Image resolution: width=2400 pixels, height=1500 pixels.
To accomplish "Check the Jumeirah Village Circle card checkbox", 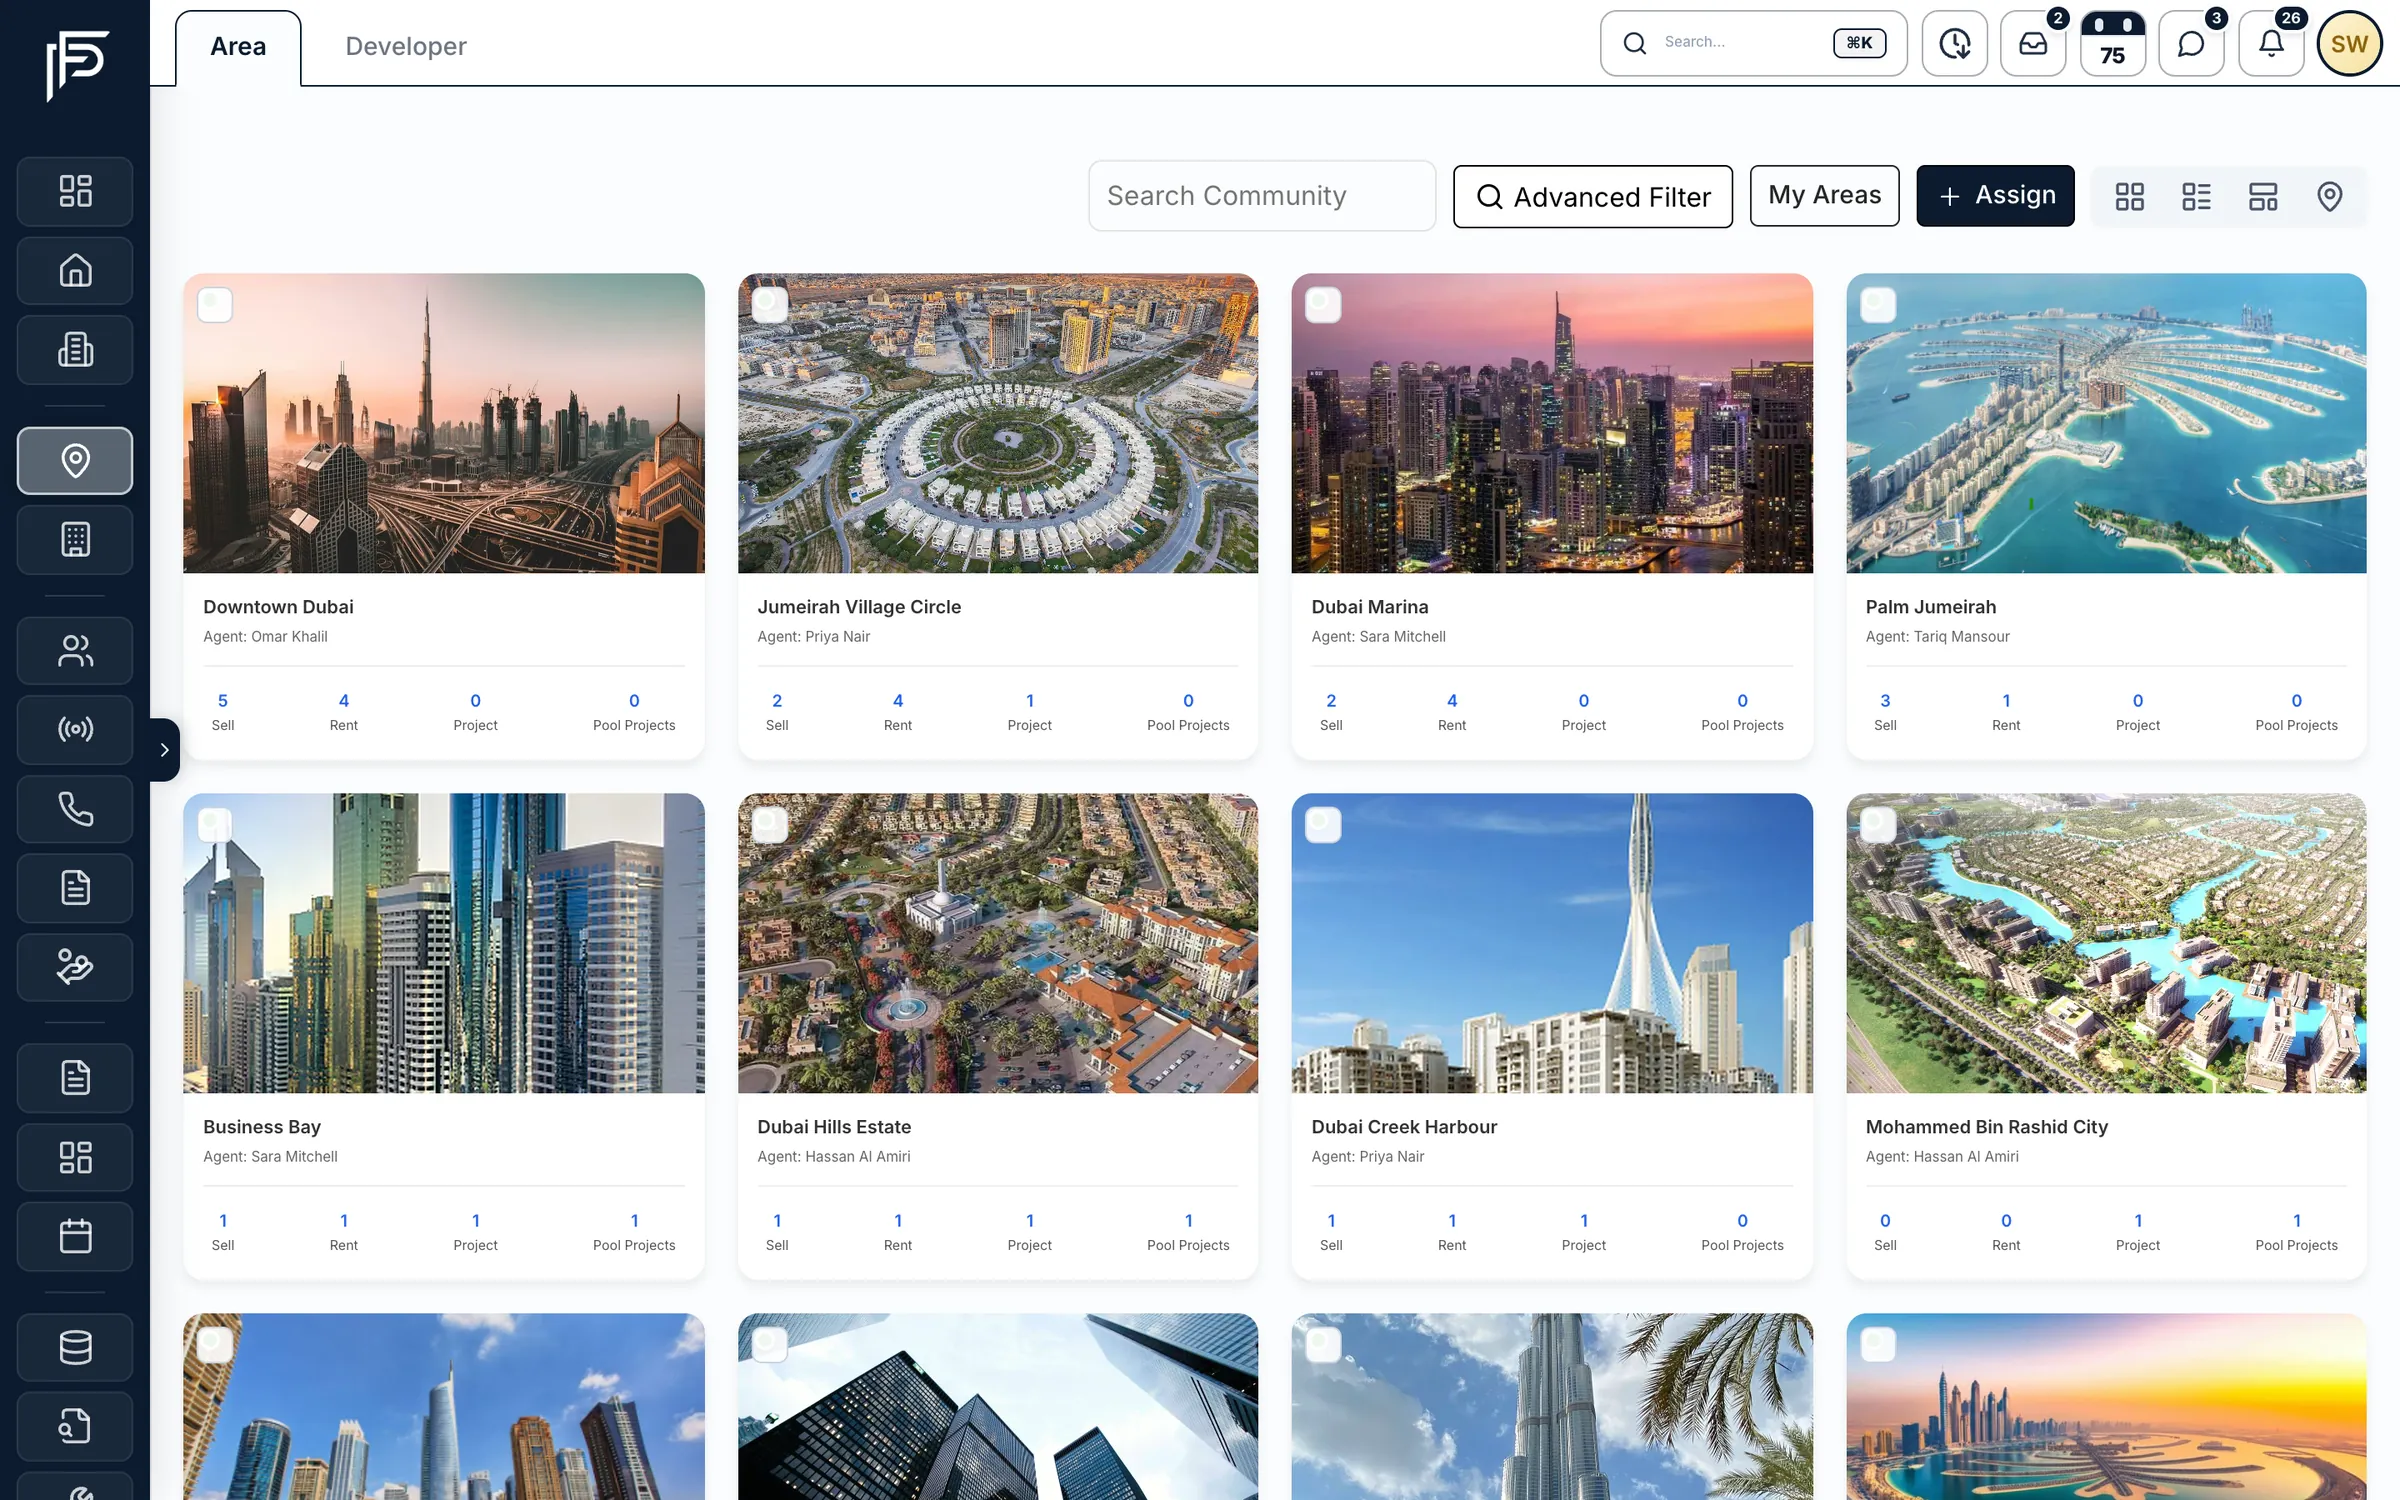I will coord(769,305).
